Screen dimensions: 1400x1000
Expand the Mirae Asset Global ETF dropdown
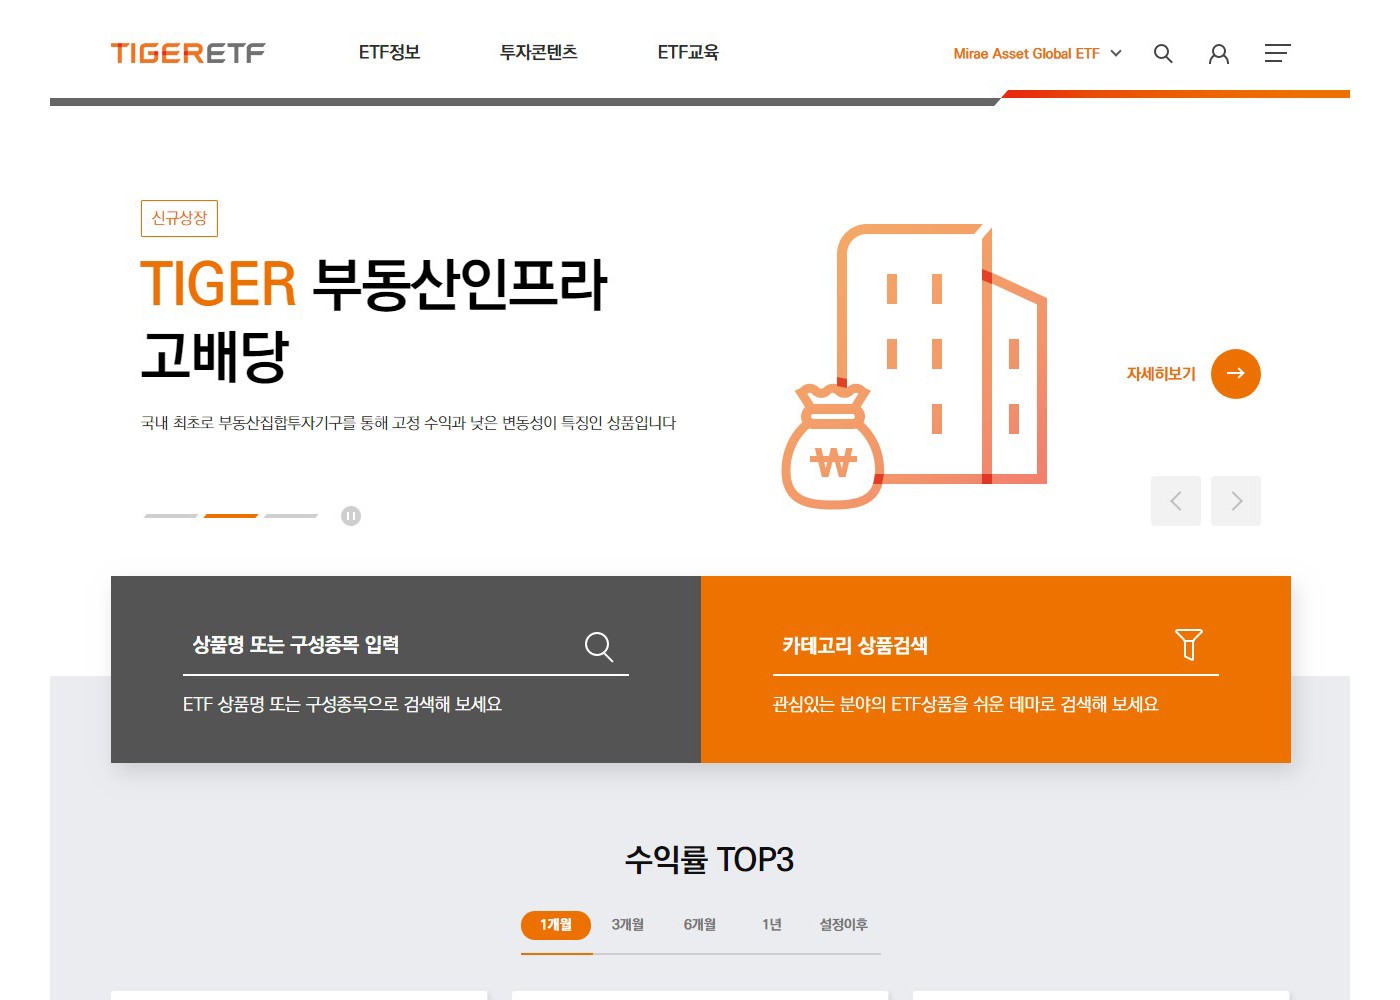pos(1037,54)
